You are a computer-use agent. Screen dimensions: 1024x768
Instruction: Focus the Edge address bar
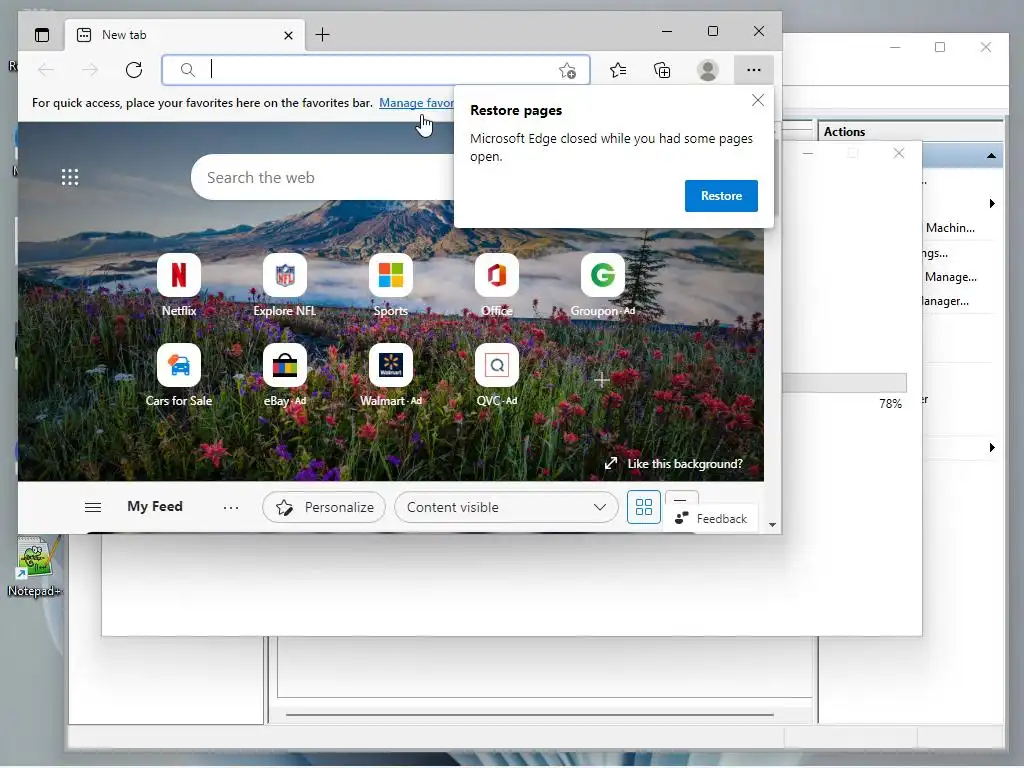point(376,70)
